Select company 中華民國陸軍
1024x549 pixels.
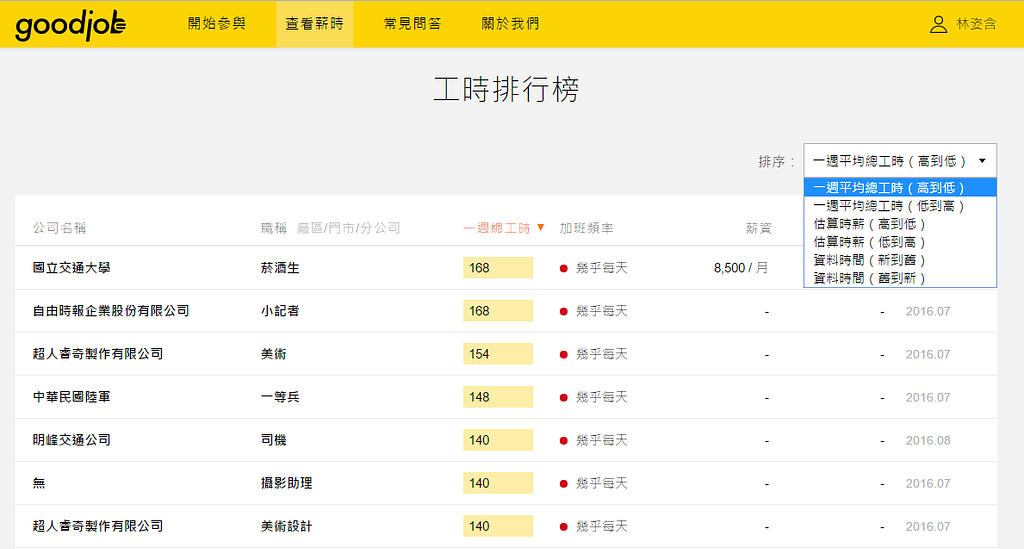coord(72,397)
